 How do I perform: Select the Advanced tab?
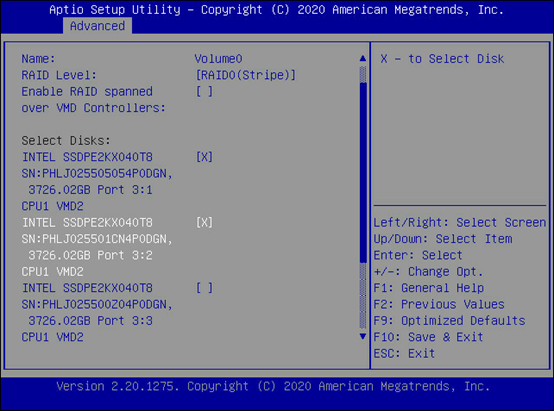97,26
